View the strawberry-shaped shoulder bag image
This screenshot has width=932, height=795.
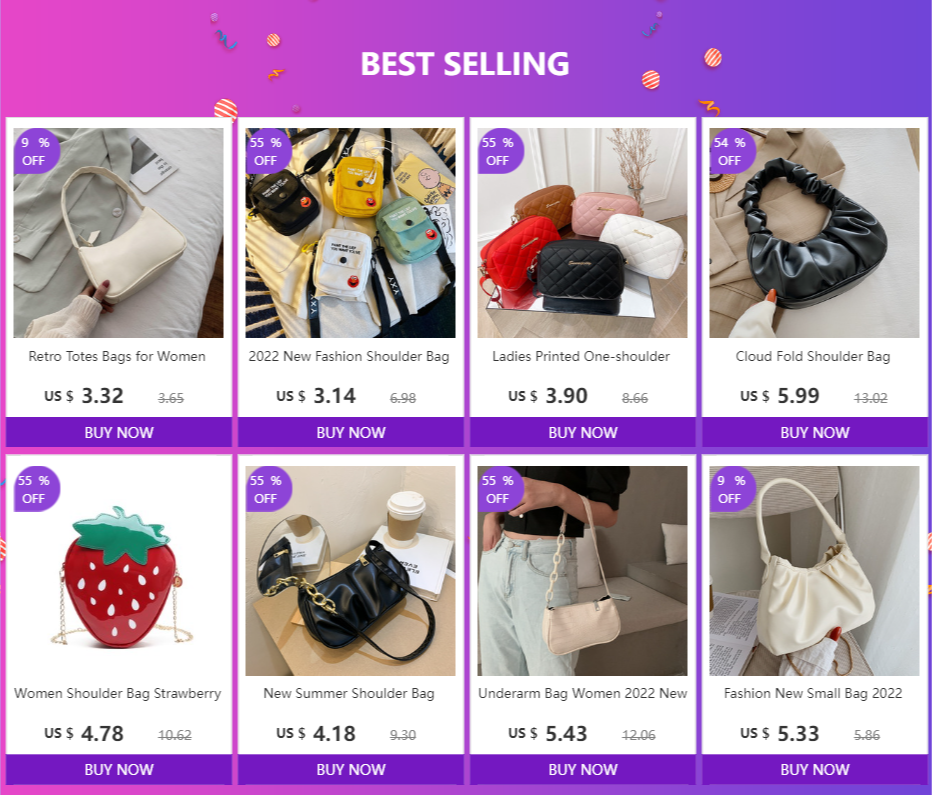click(x=118, y=570)
